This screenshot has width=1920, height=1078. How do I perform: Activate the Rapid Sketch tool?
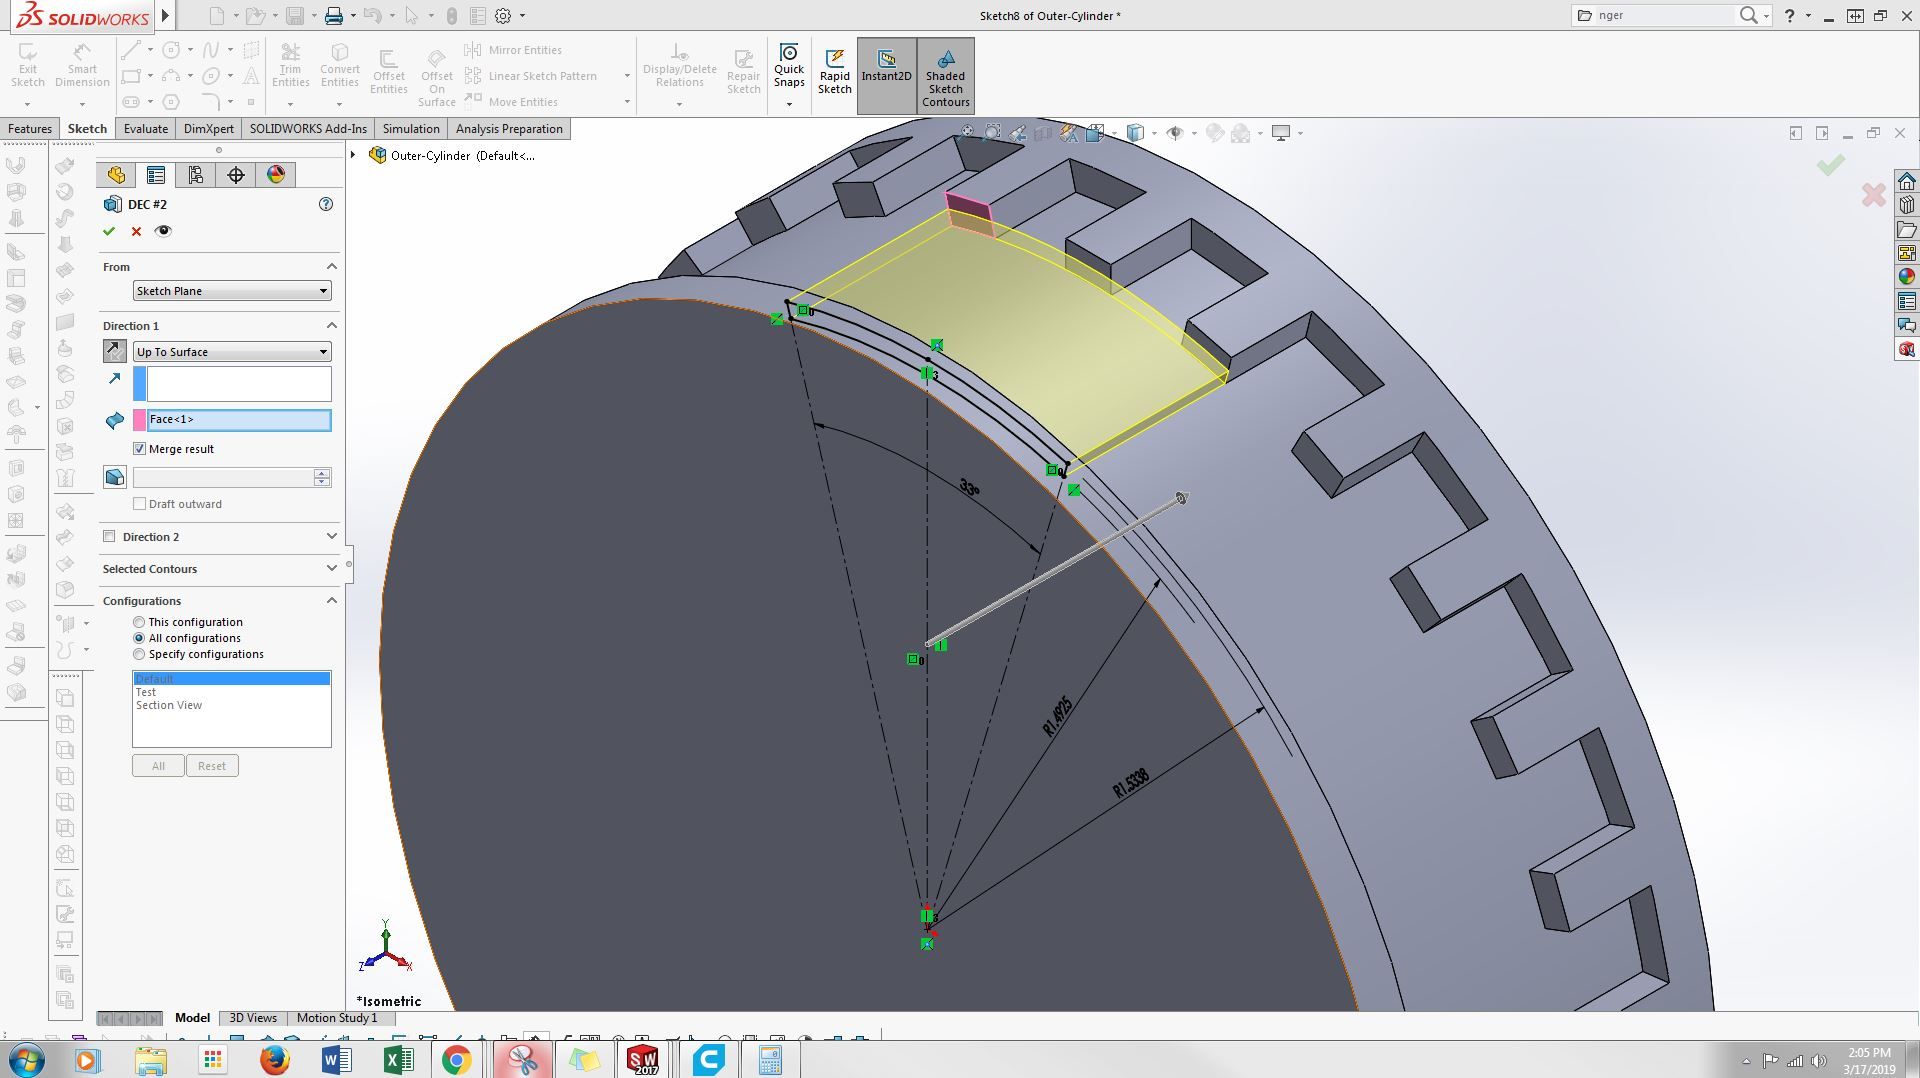835,72
